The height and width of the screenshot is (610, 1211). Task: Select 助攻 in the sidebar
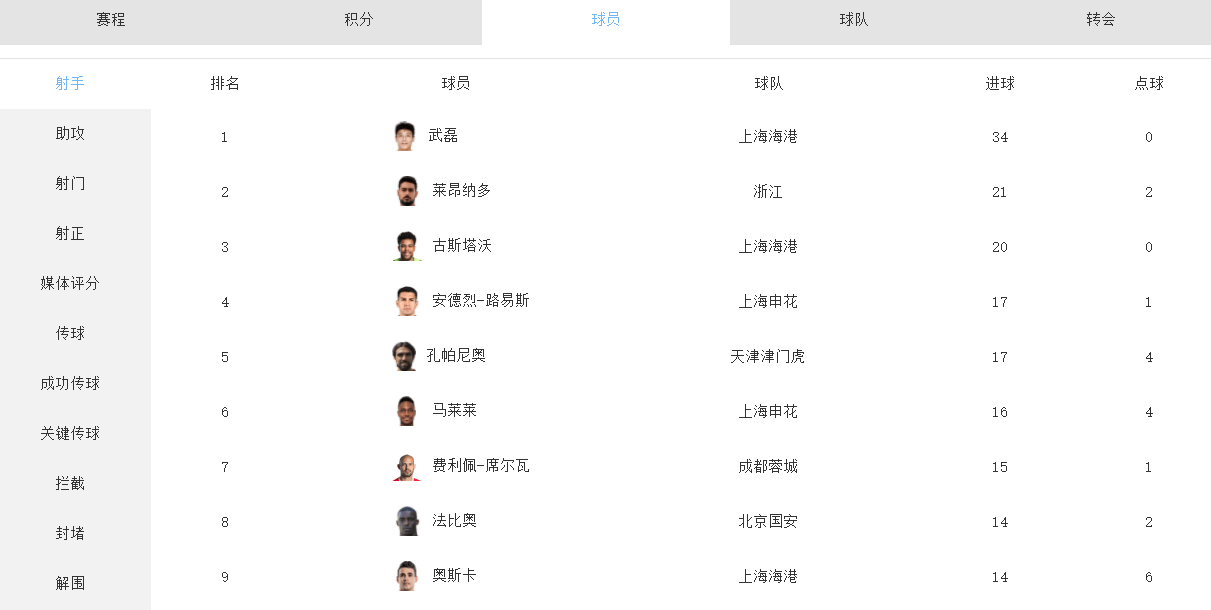(70, 133)
